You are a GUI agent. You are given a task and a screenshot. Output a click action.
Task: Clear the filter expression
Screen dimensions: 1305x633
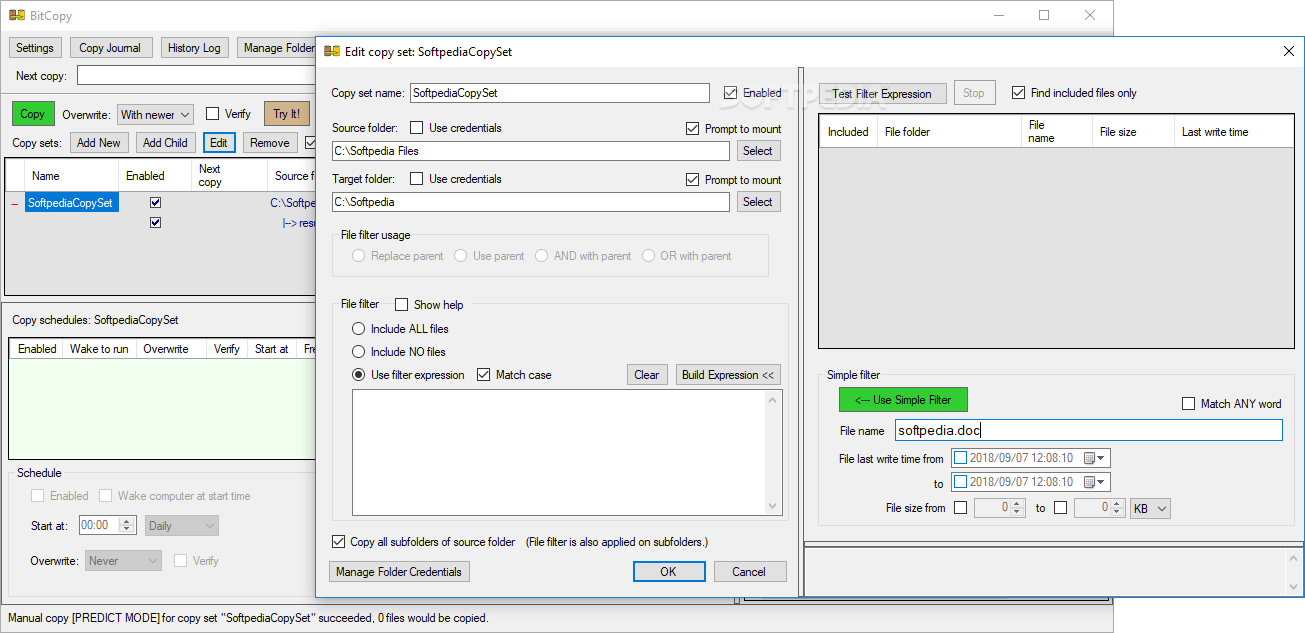(647, 375)
